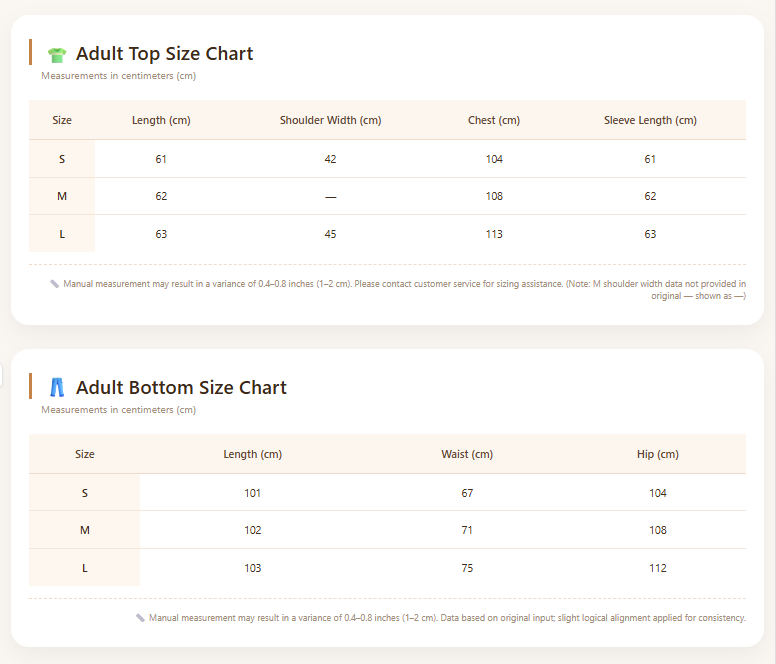The image size is (776, 664).
Task: Click the Shoulder Width (cm) column header
Action: click(331, 120)
